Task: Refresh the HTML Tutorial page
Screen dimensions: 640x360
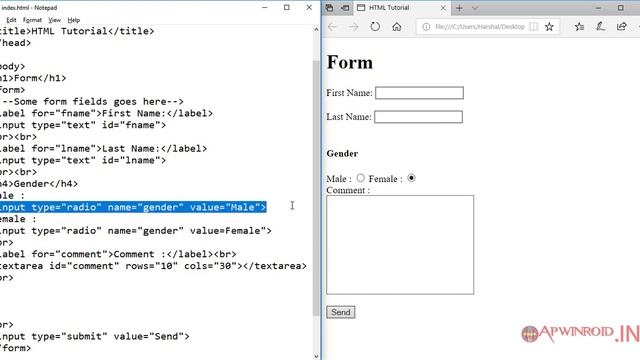Action: click(375, 27)
